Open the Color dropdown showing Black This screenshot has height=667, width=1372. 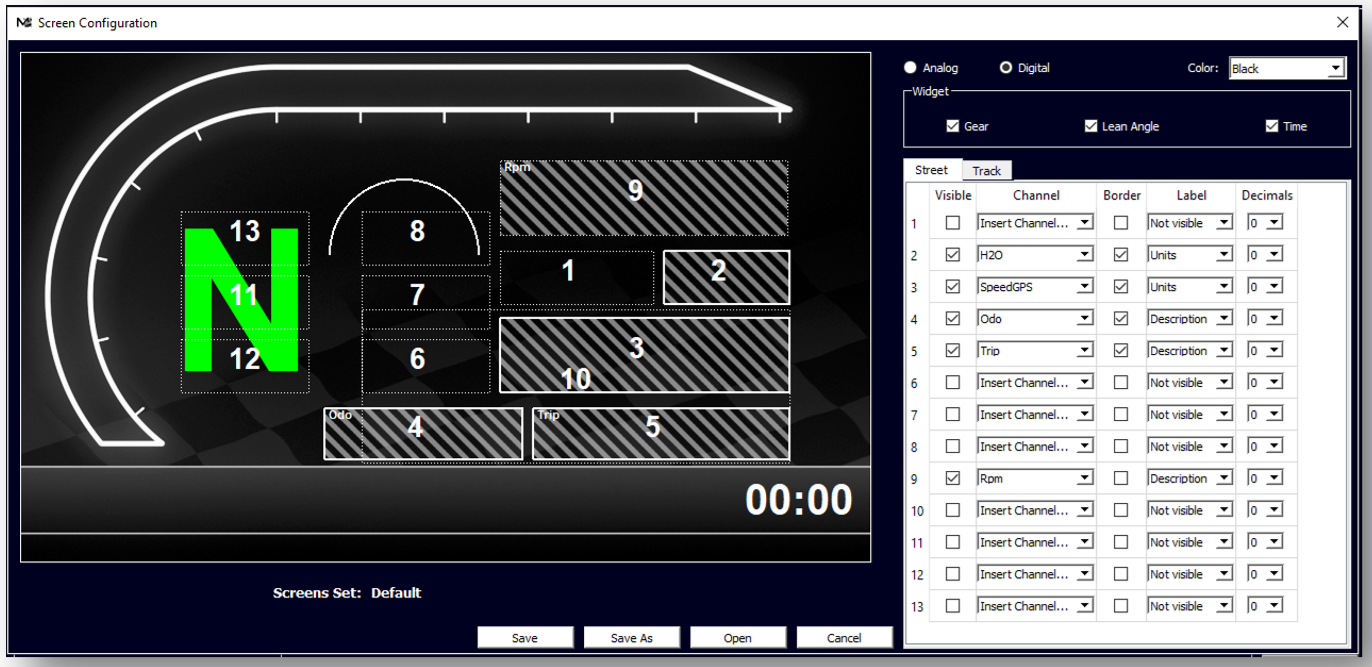point(1287,68)
